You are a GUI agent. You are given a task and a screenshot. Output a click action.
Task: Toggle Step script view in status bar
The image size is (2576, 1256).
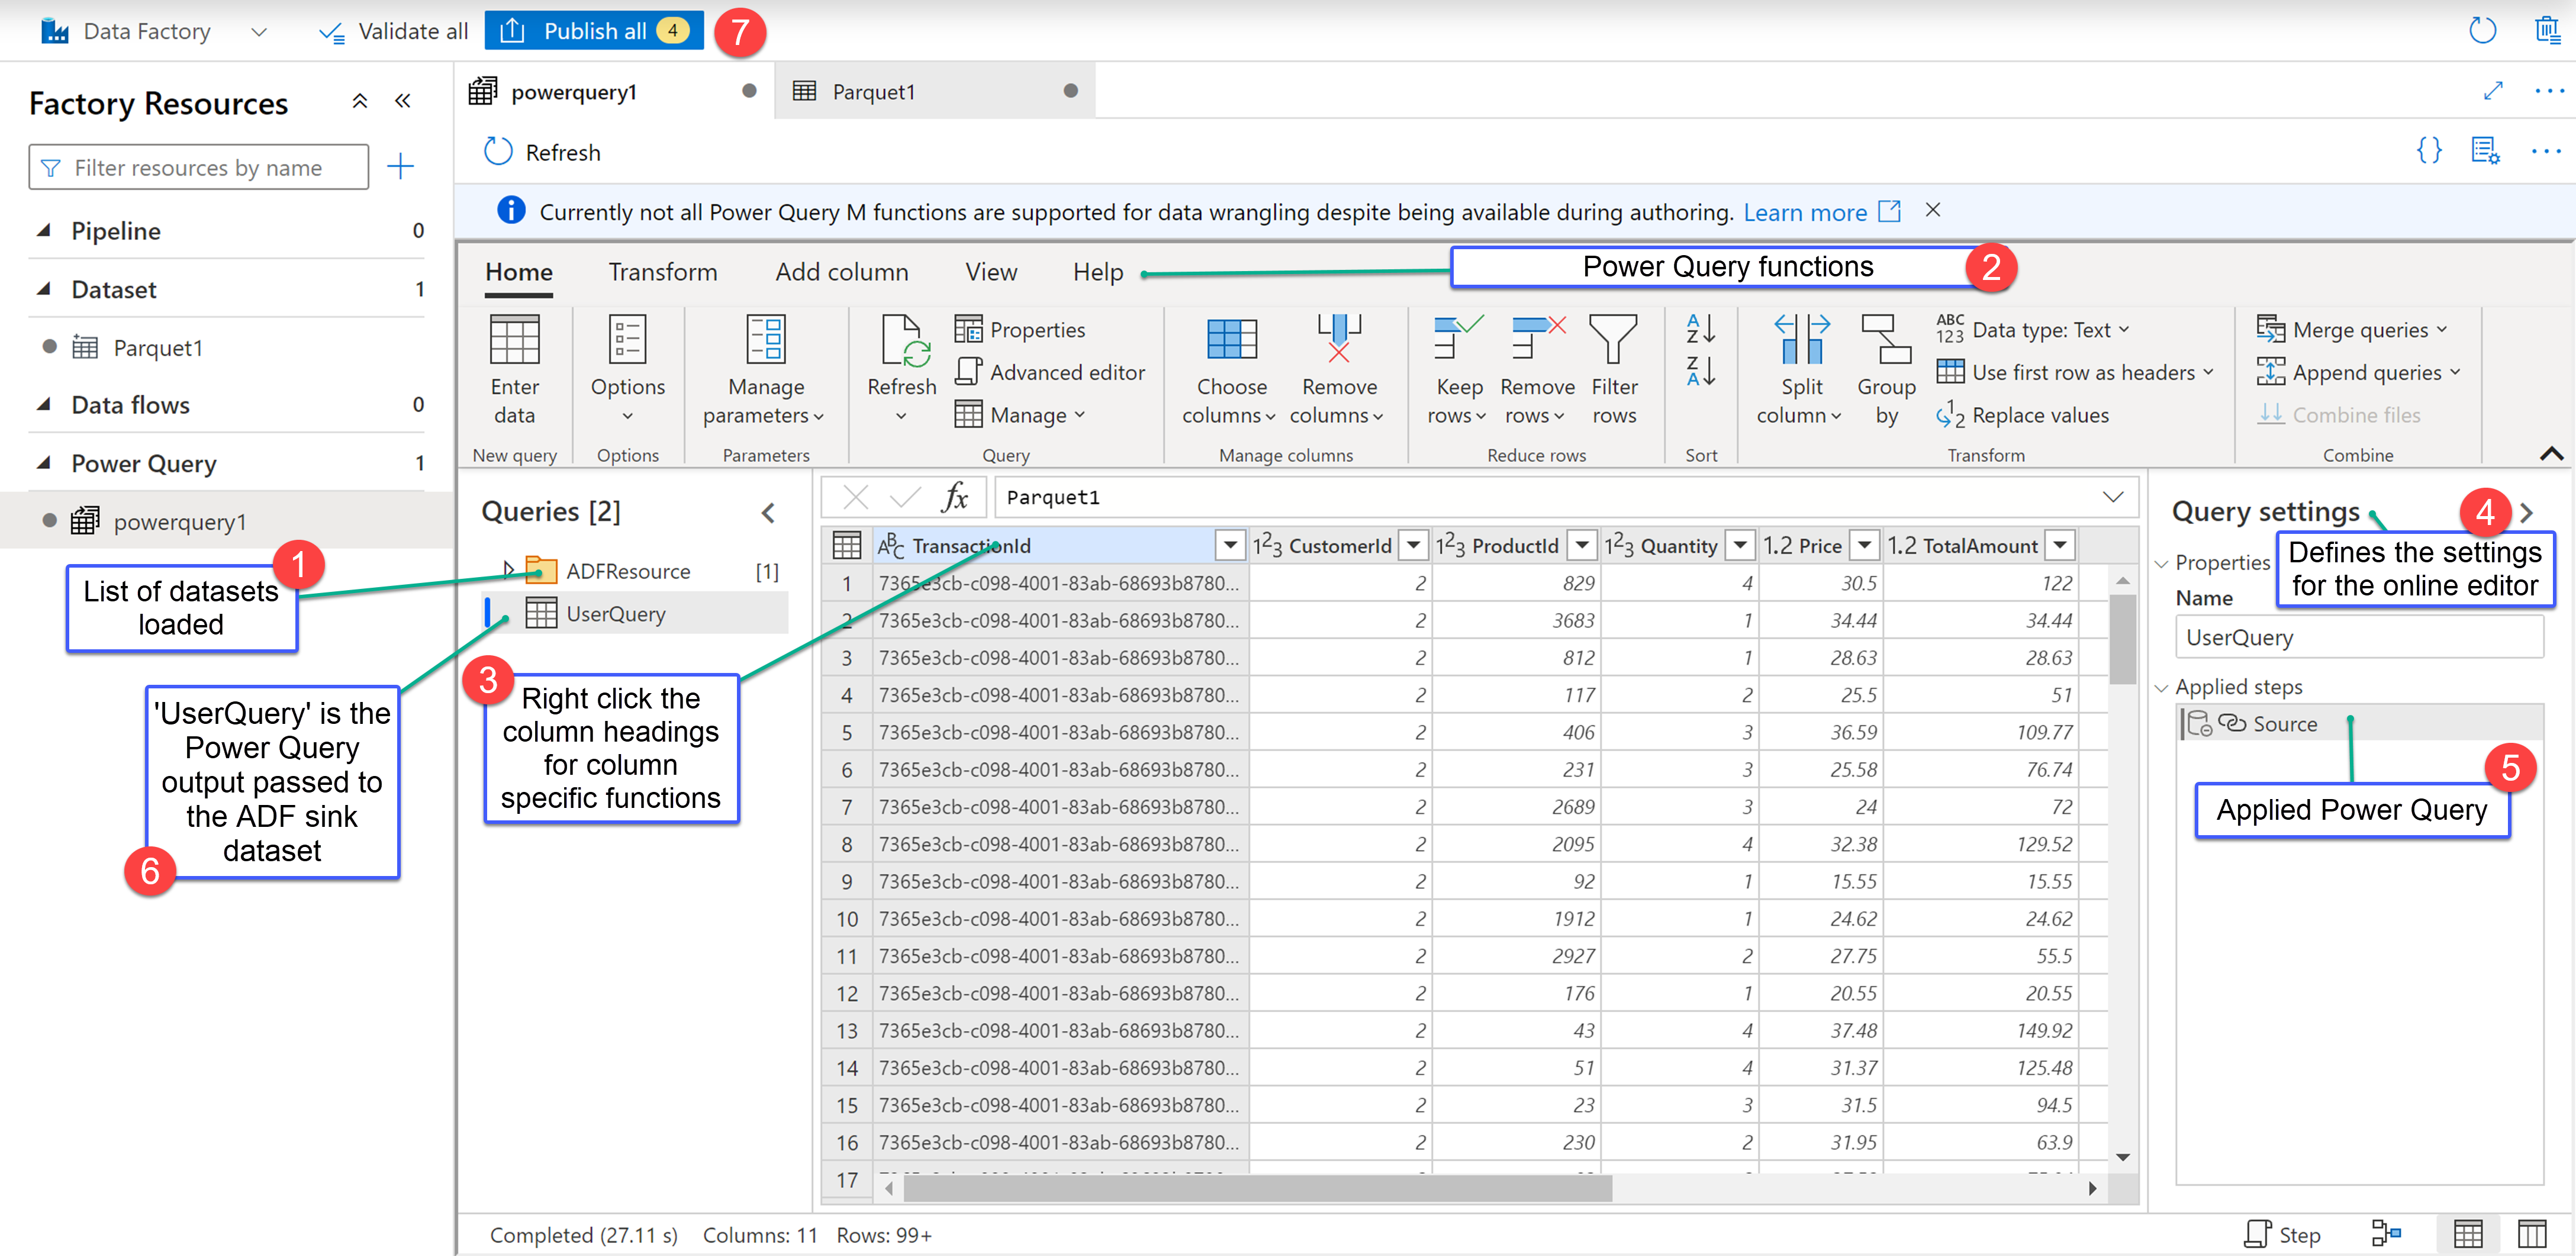2282,1234
